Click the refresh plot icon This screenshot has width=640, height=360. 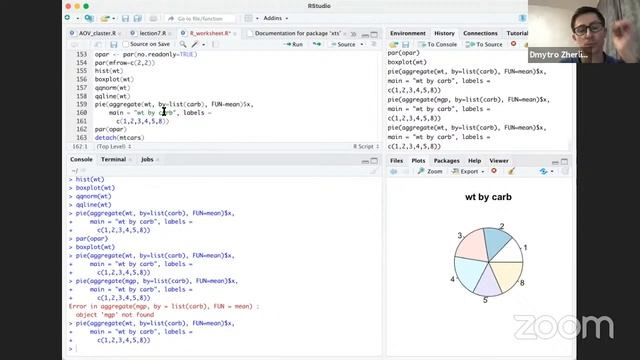pyautogui.click(x=543, y=171)
